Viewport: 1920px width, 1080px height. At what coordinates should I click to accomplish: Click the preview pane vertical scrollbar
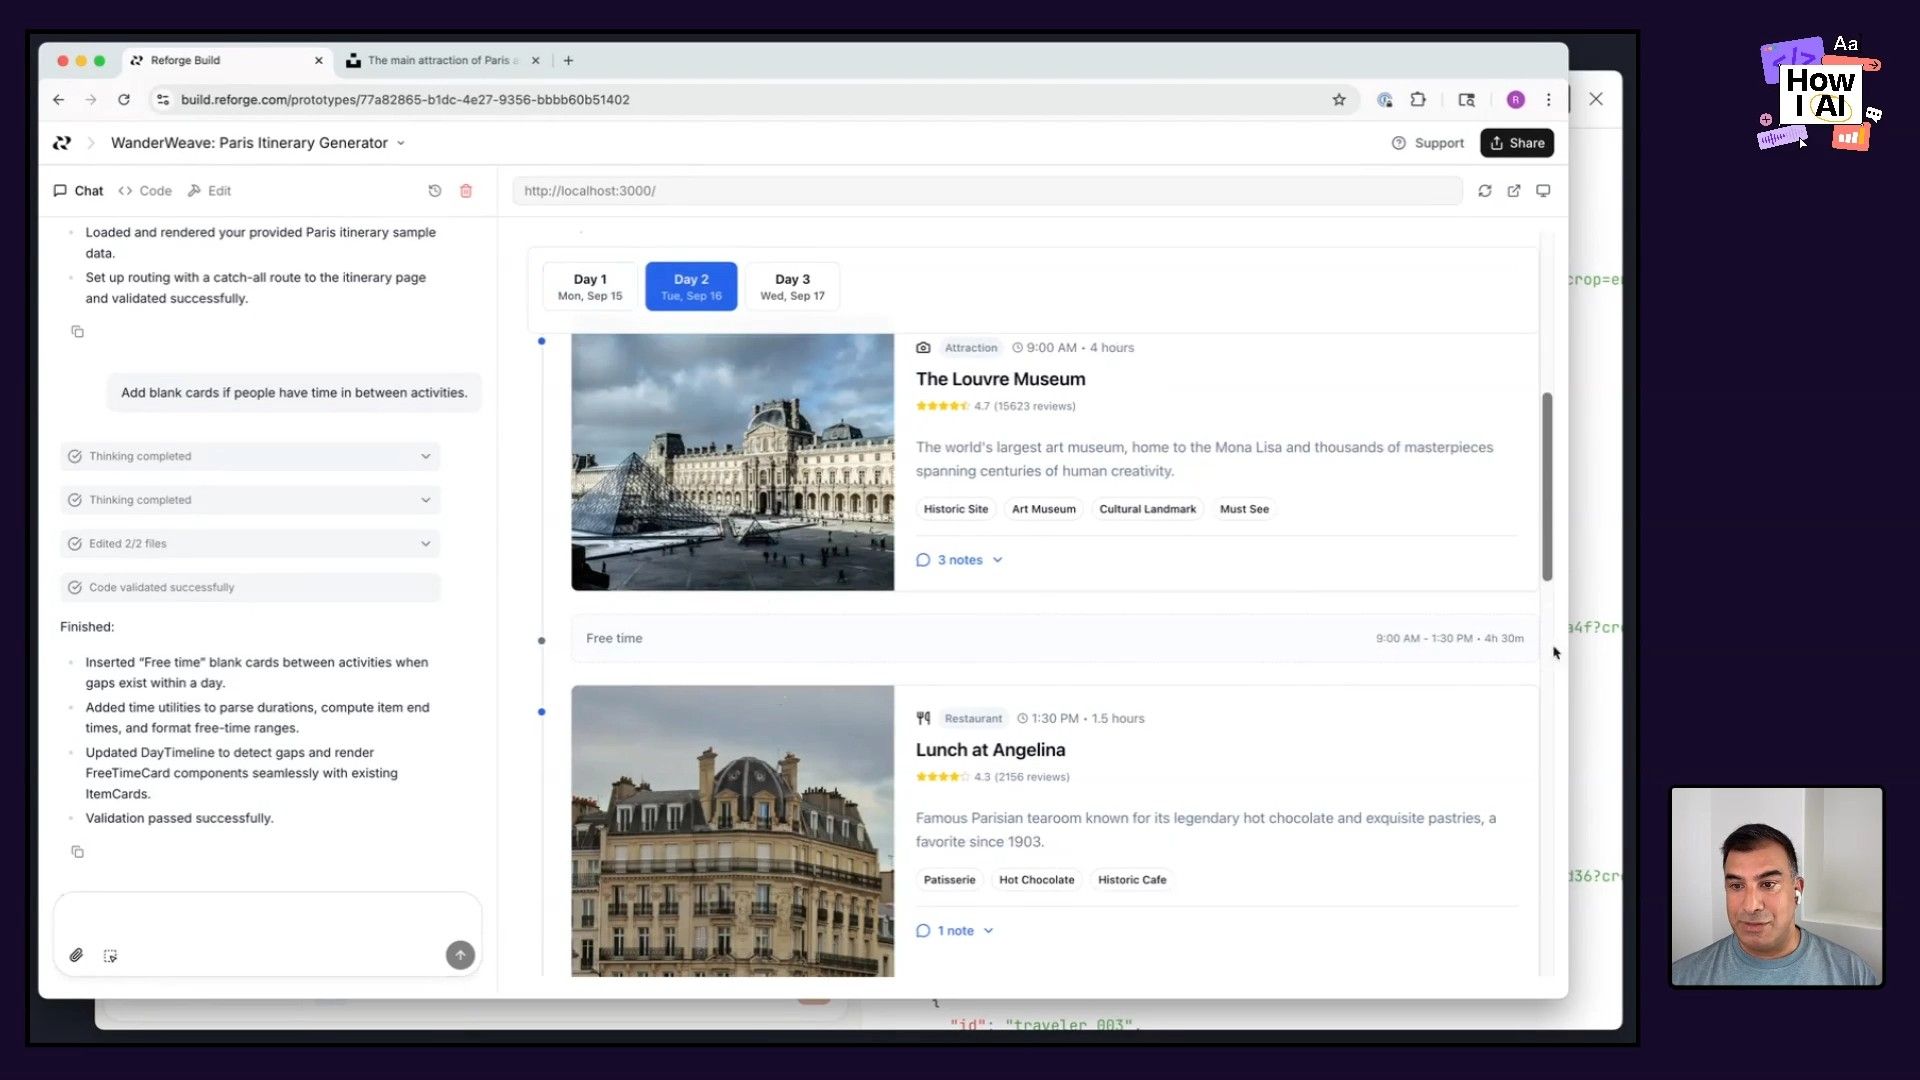pyautogui.click(x=1547, y=486)
